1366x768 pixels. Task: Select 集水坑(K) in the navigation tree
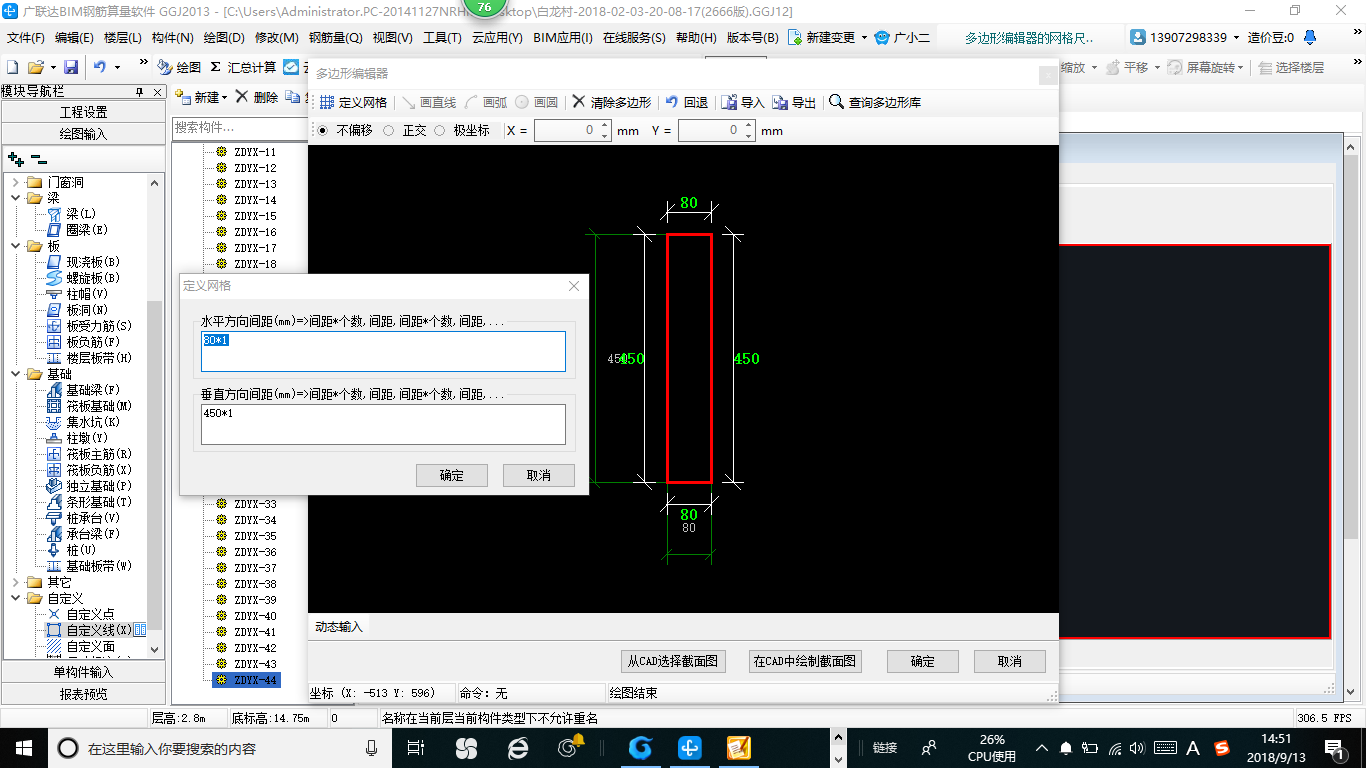point(93,422)
